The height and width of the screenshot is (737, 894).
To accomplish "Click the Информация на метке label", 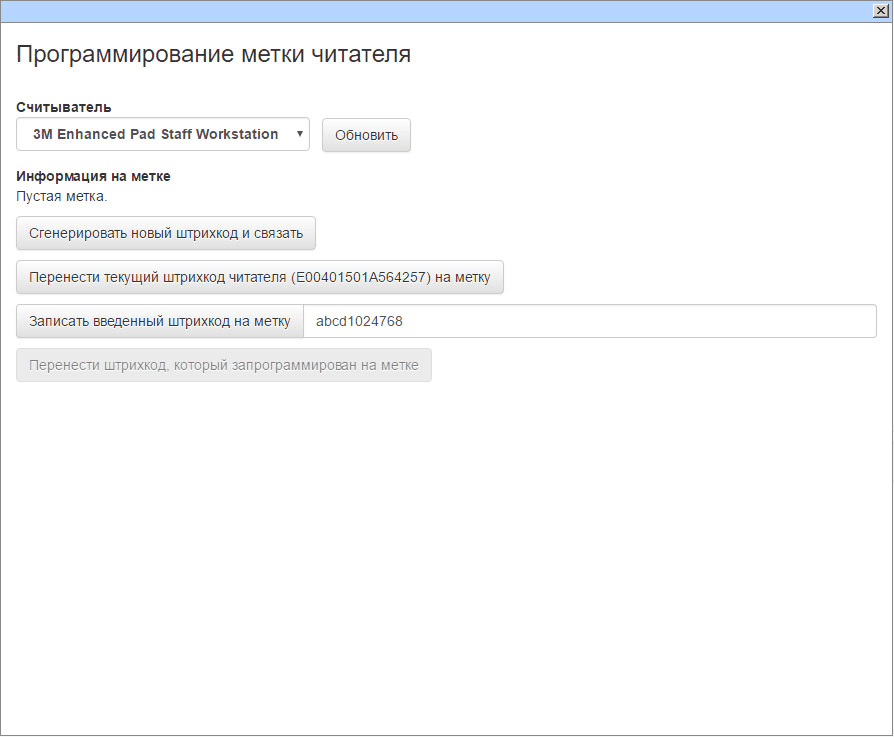I will (x=93, y=176).
